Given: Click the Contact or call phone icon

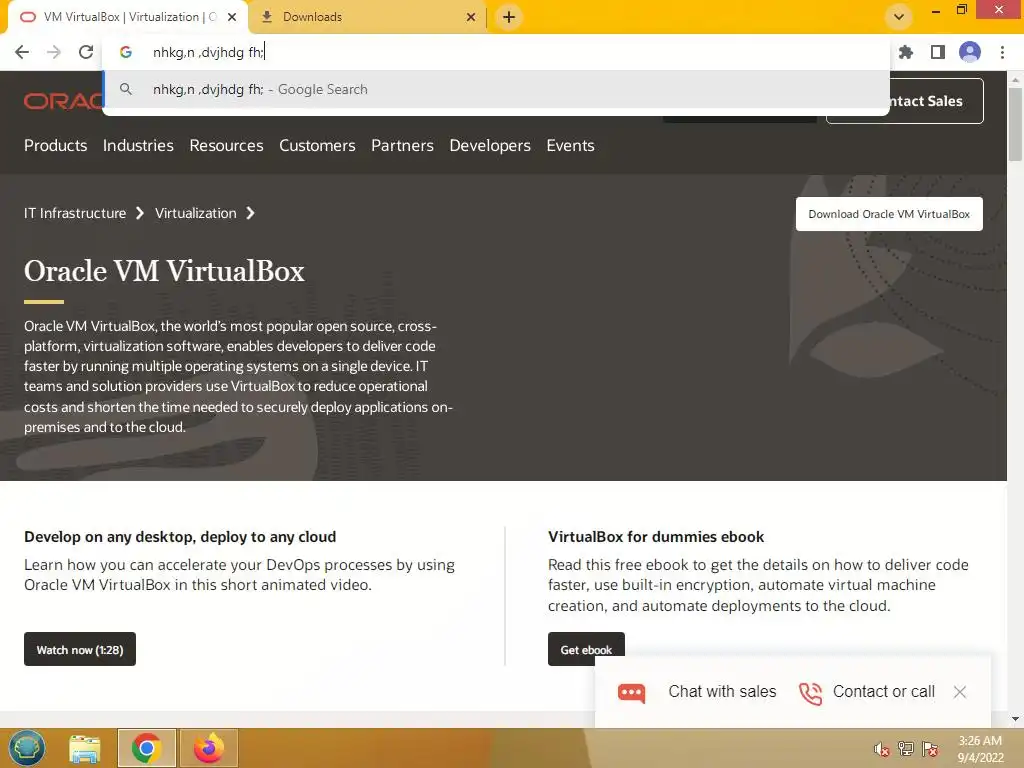Looking at the screenshot, I should tap(810, 693).
